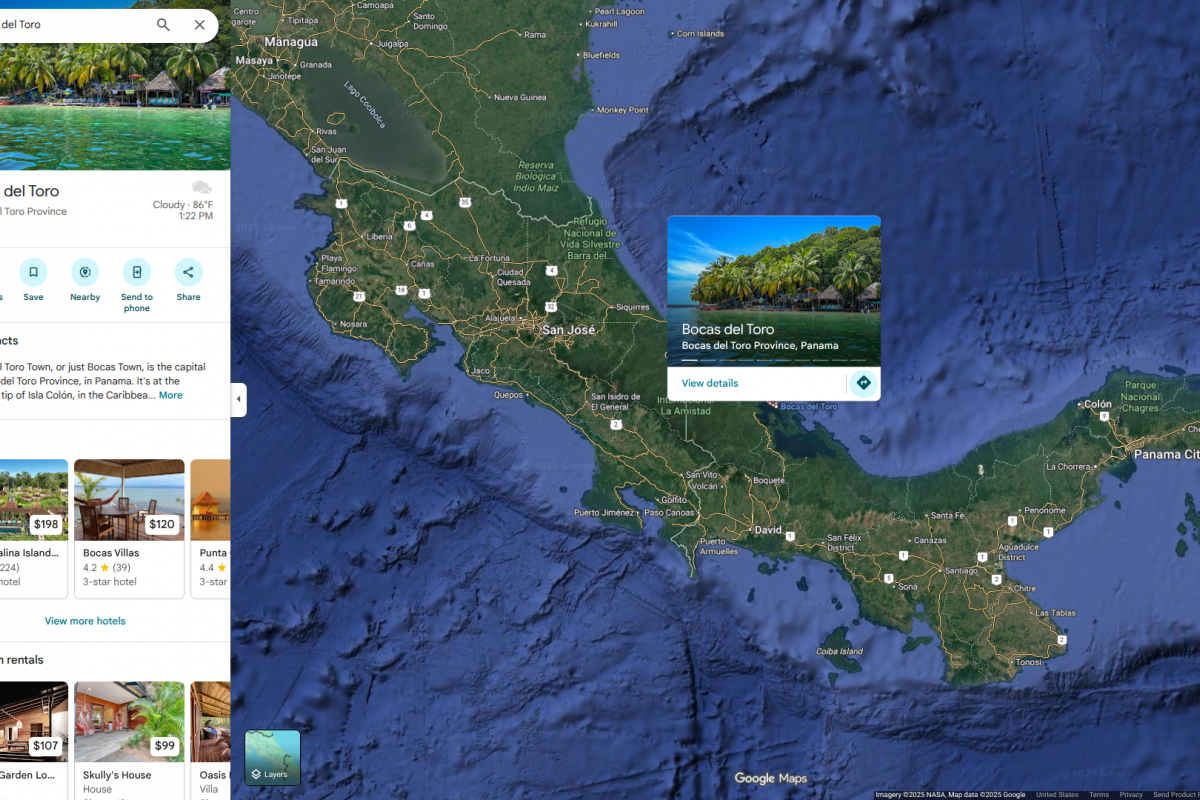Collapse the side panel with arrow
This screenshot has width=1200, height=800.
tap(238, 399)
